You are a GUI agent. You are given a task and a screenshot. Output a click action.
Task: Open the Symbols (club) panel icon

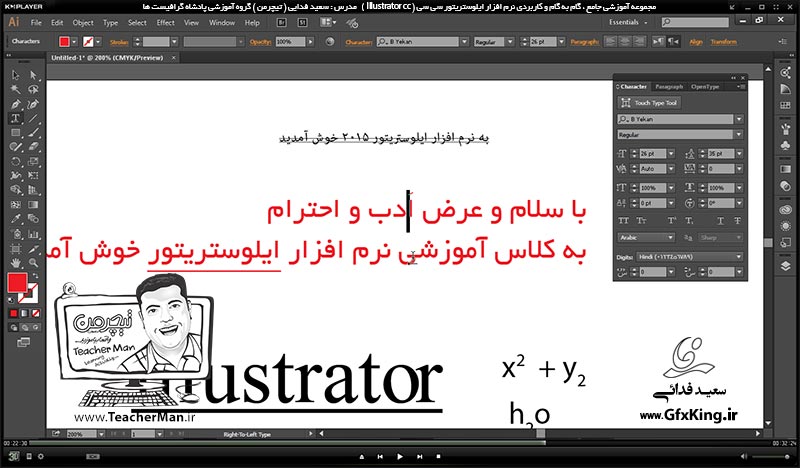tap(786, 146)
